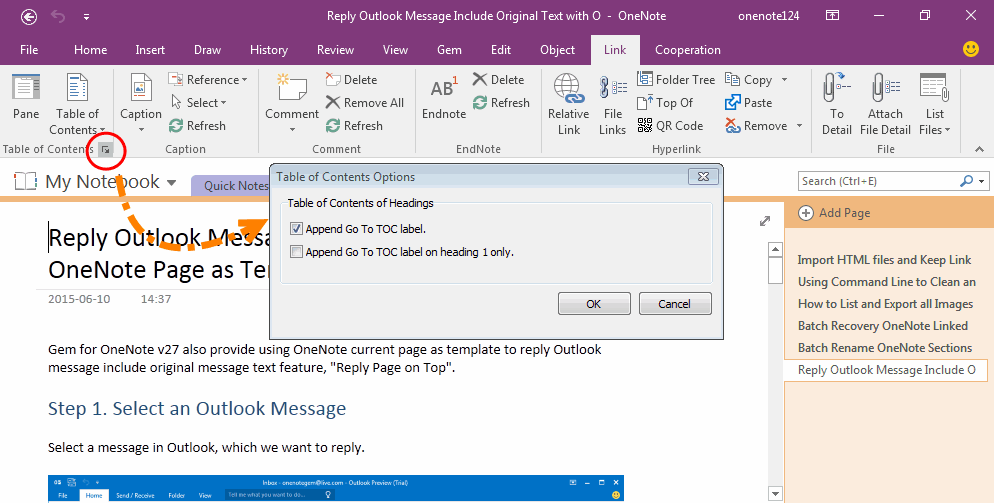This screenshot has width=994, height=503.
Task: Open page Import HTML files and Keep Link
Action: tap(884, 260)
